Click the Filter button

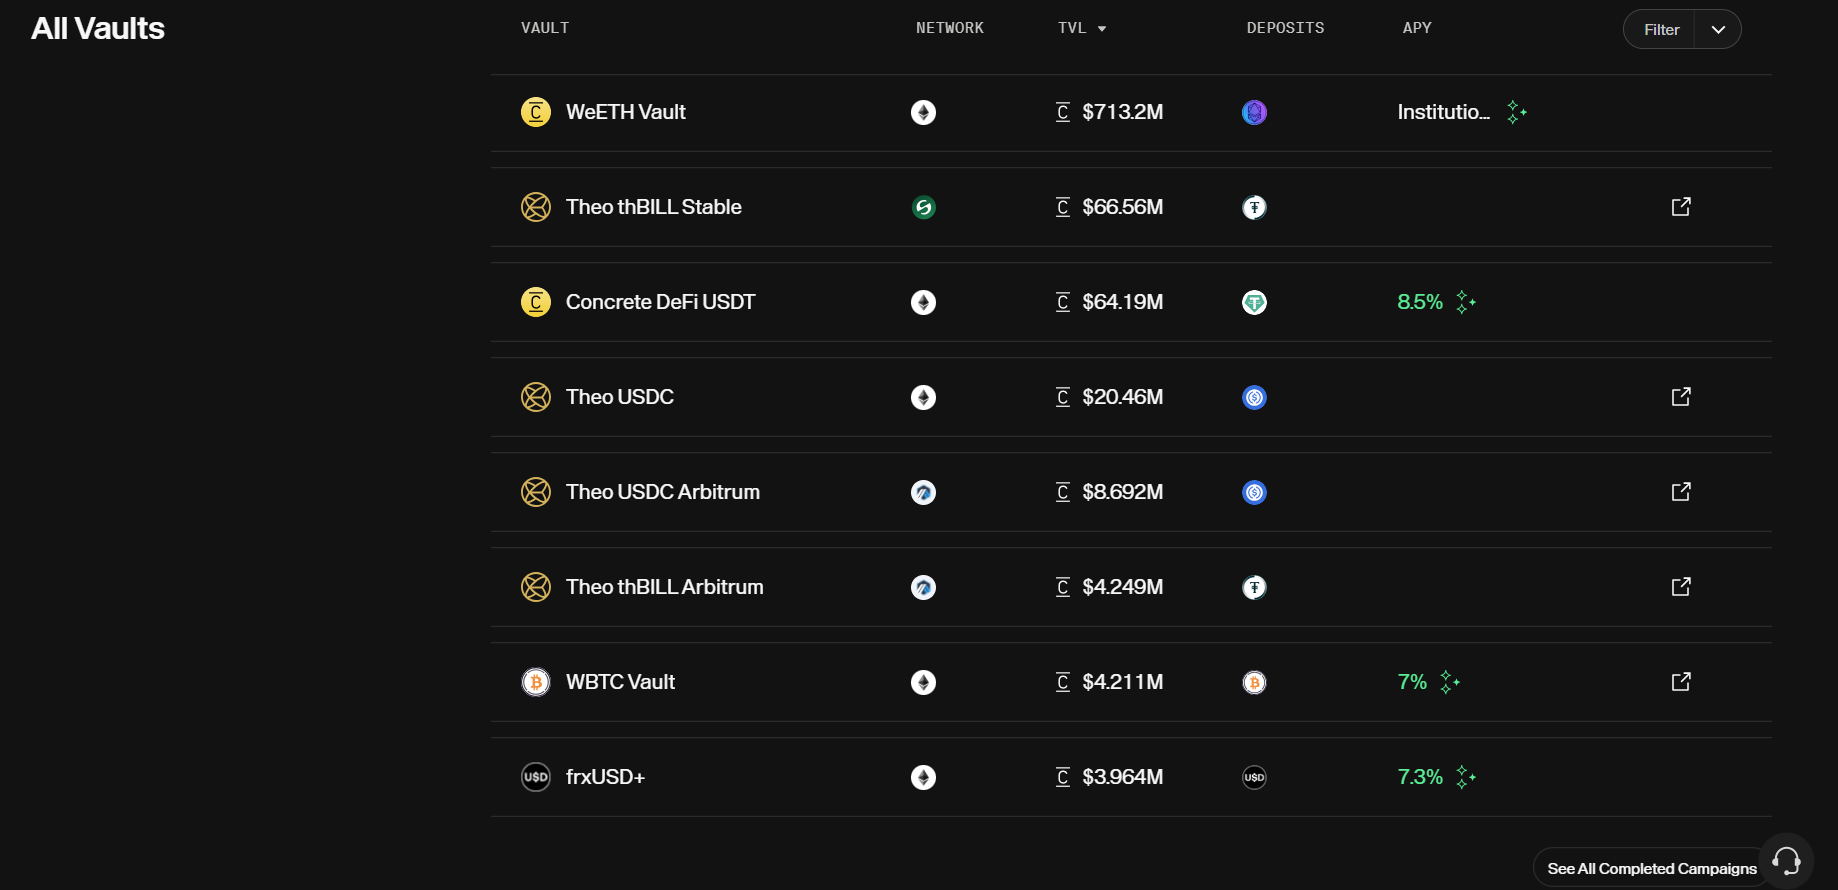[1661, 29]
